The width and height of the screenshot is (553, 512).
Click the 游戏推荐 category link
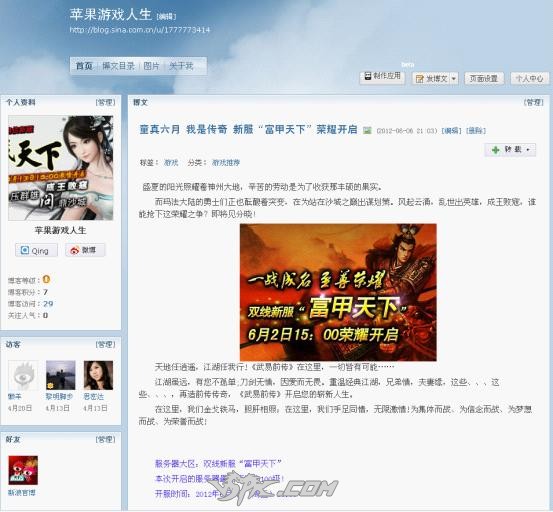226,163
